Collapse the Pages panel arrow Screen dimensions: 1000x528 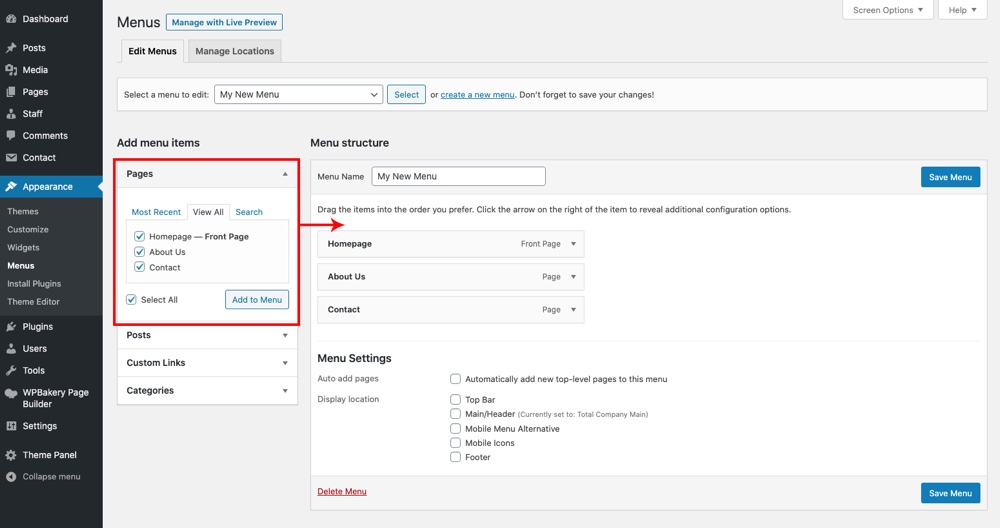click(285, 174)
